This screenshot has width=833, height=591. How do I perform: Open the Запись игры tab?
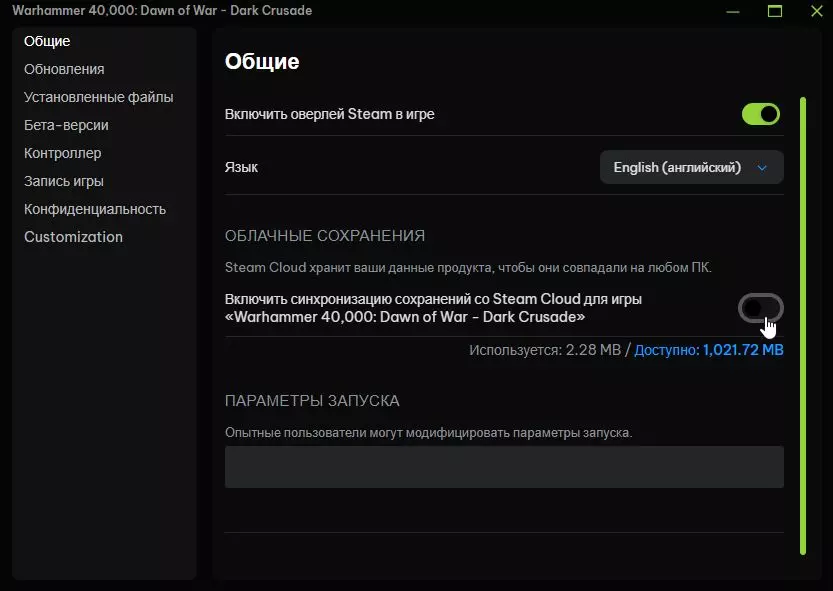coord(63,181)
